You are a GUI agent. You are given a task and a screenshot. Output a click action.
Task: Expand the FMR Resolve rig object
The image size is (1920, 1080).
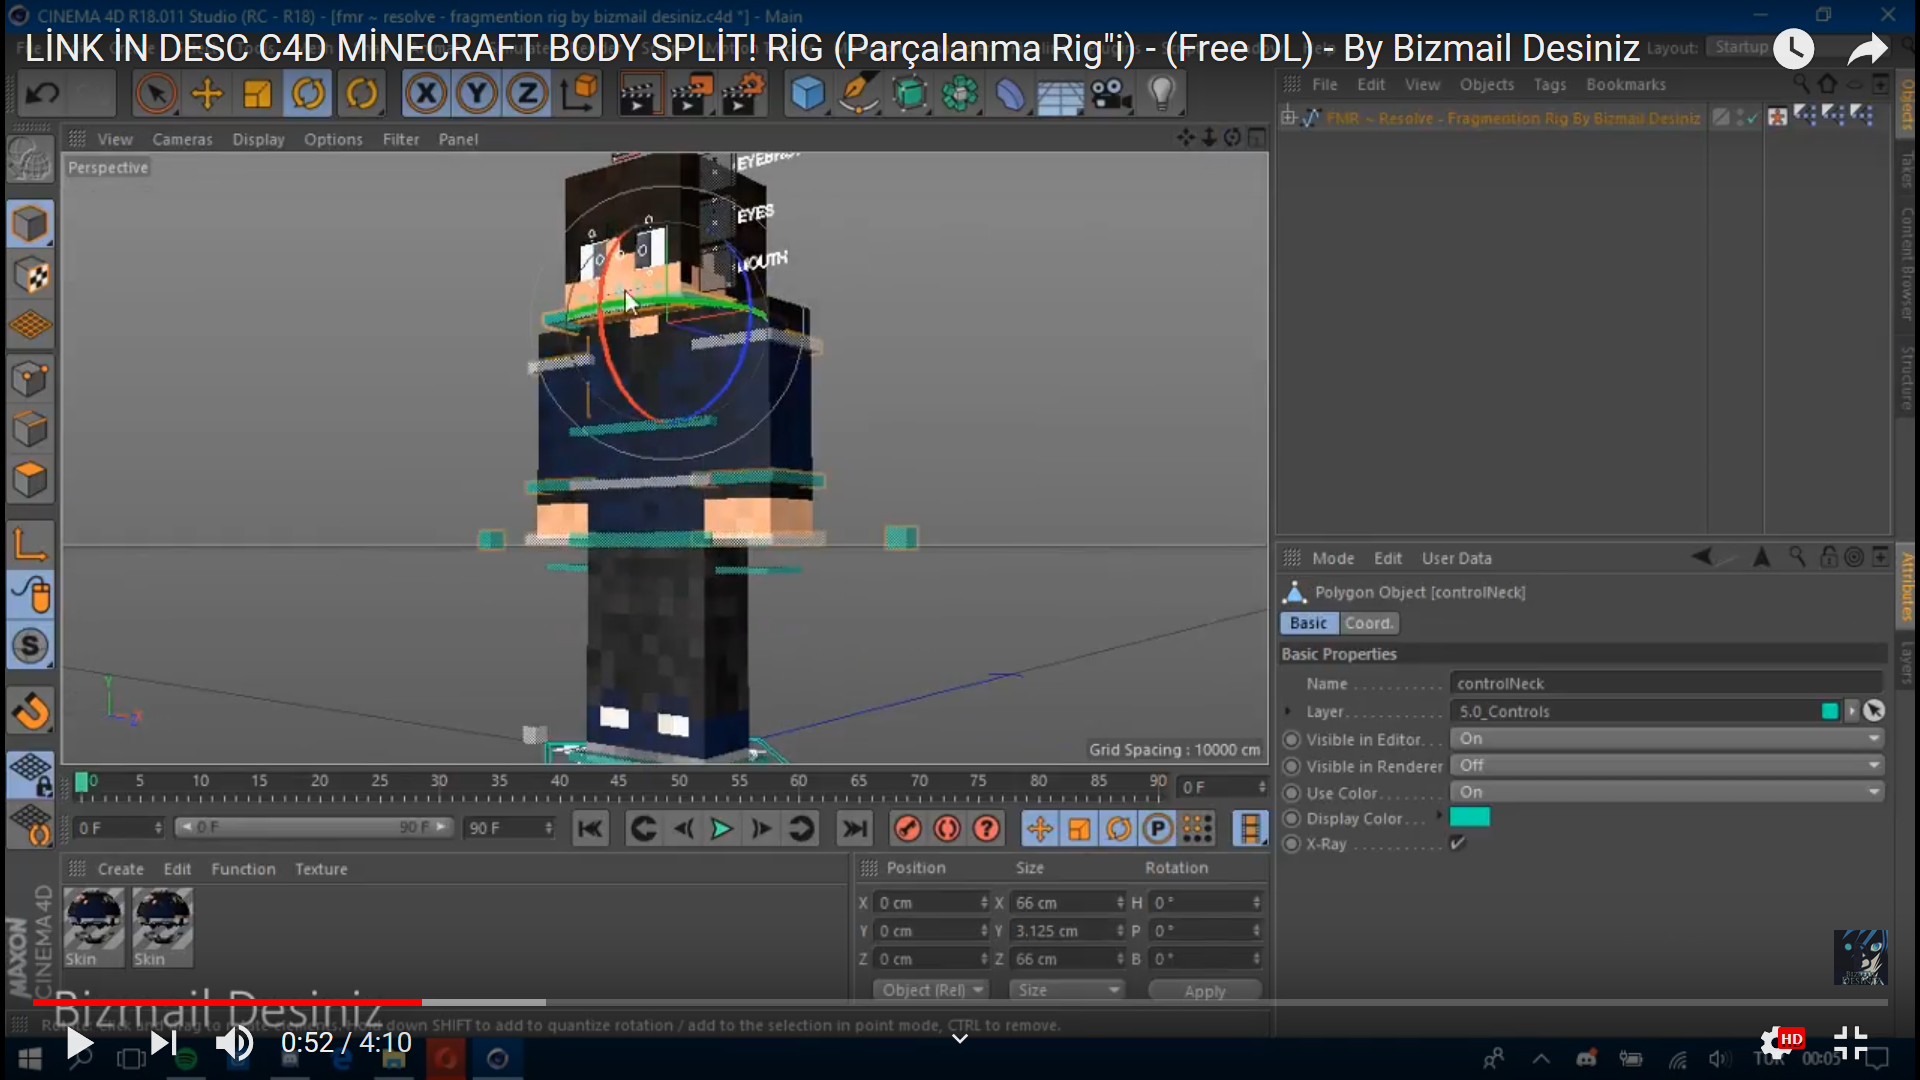1289,118
